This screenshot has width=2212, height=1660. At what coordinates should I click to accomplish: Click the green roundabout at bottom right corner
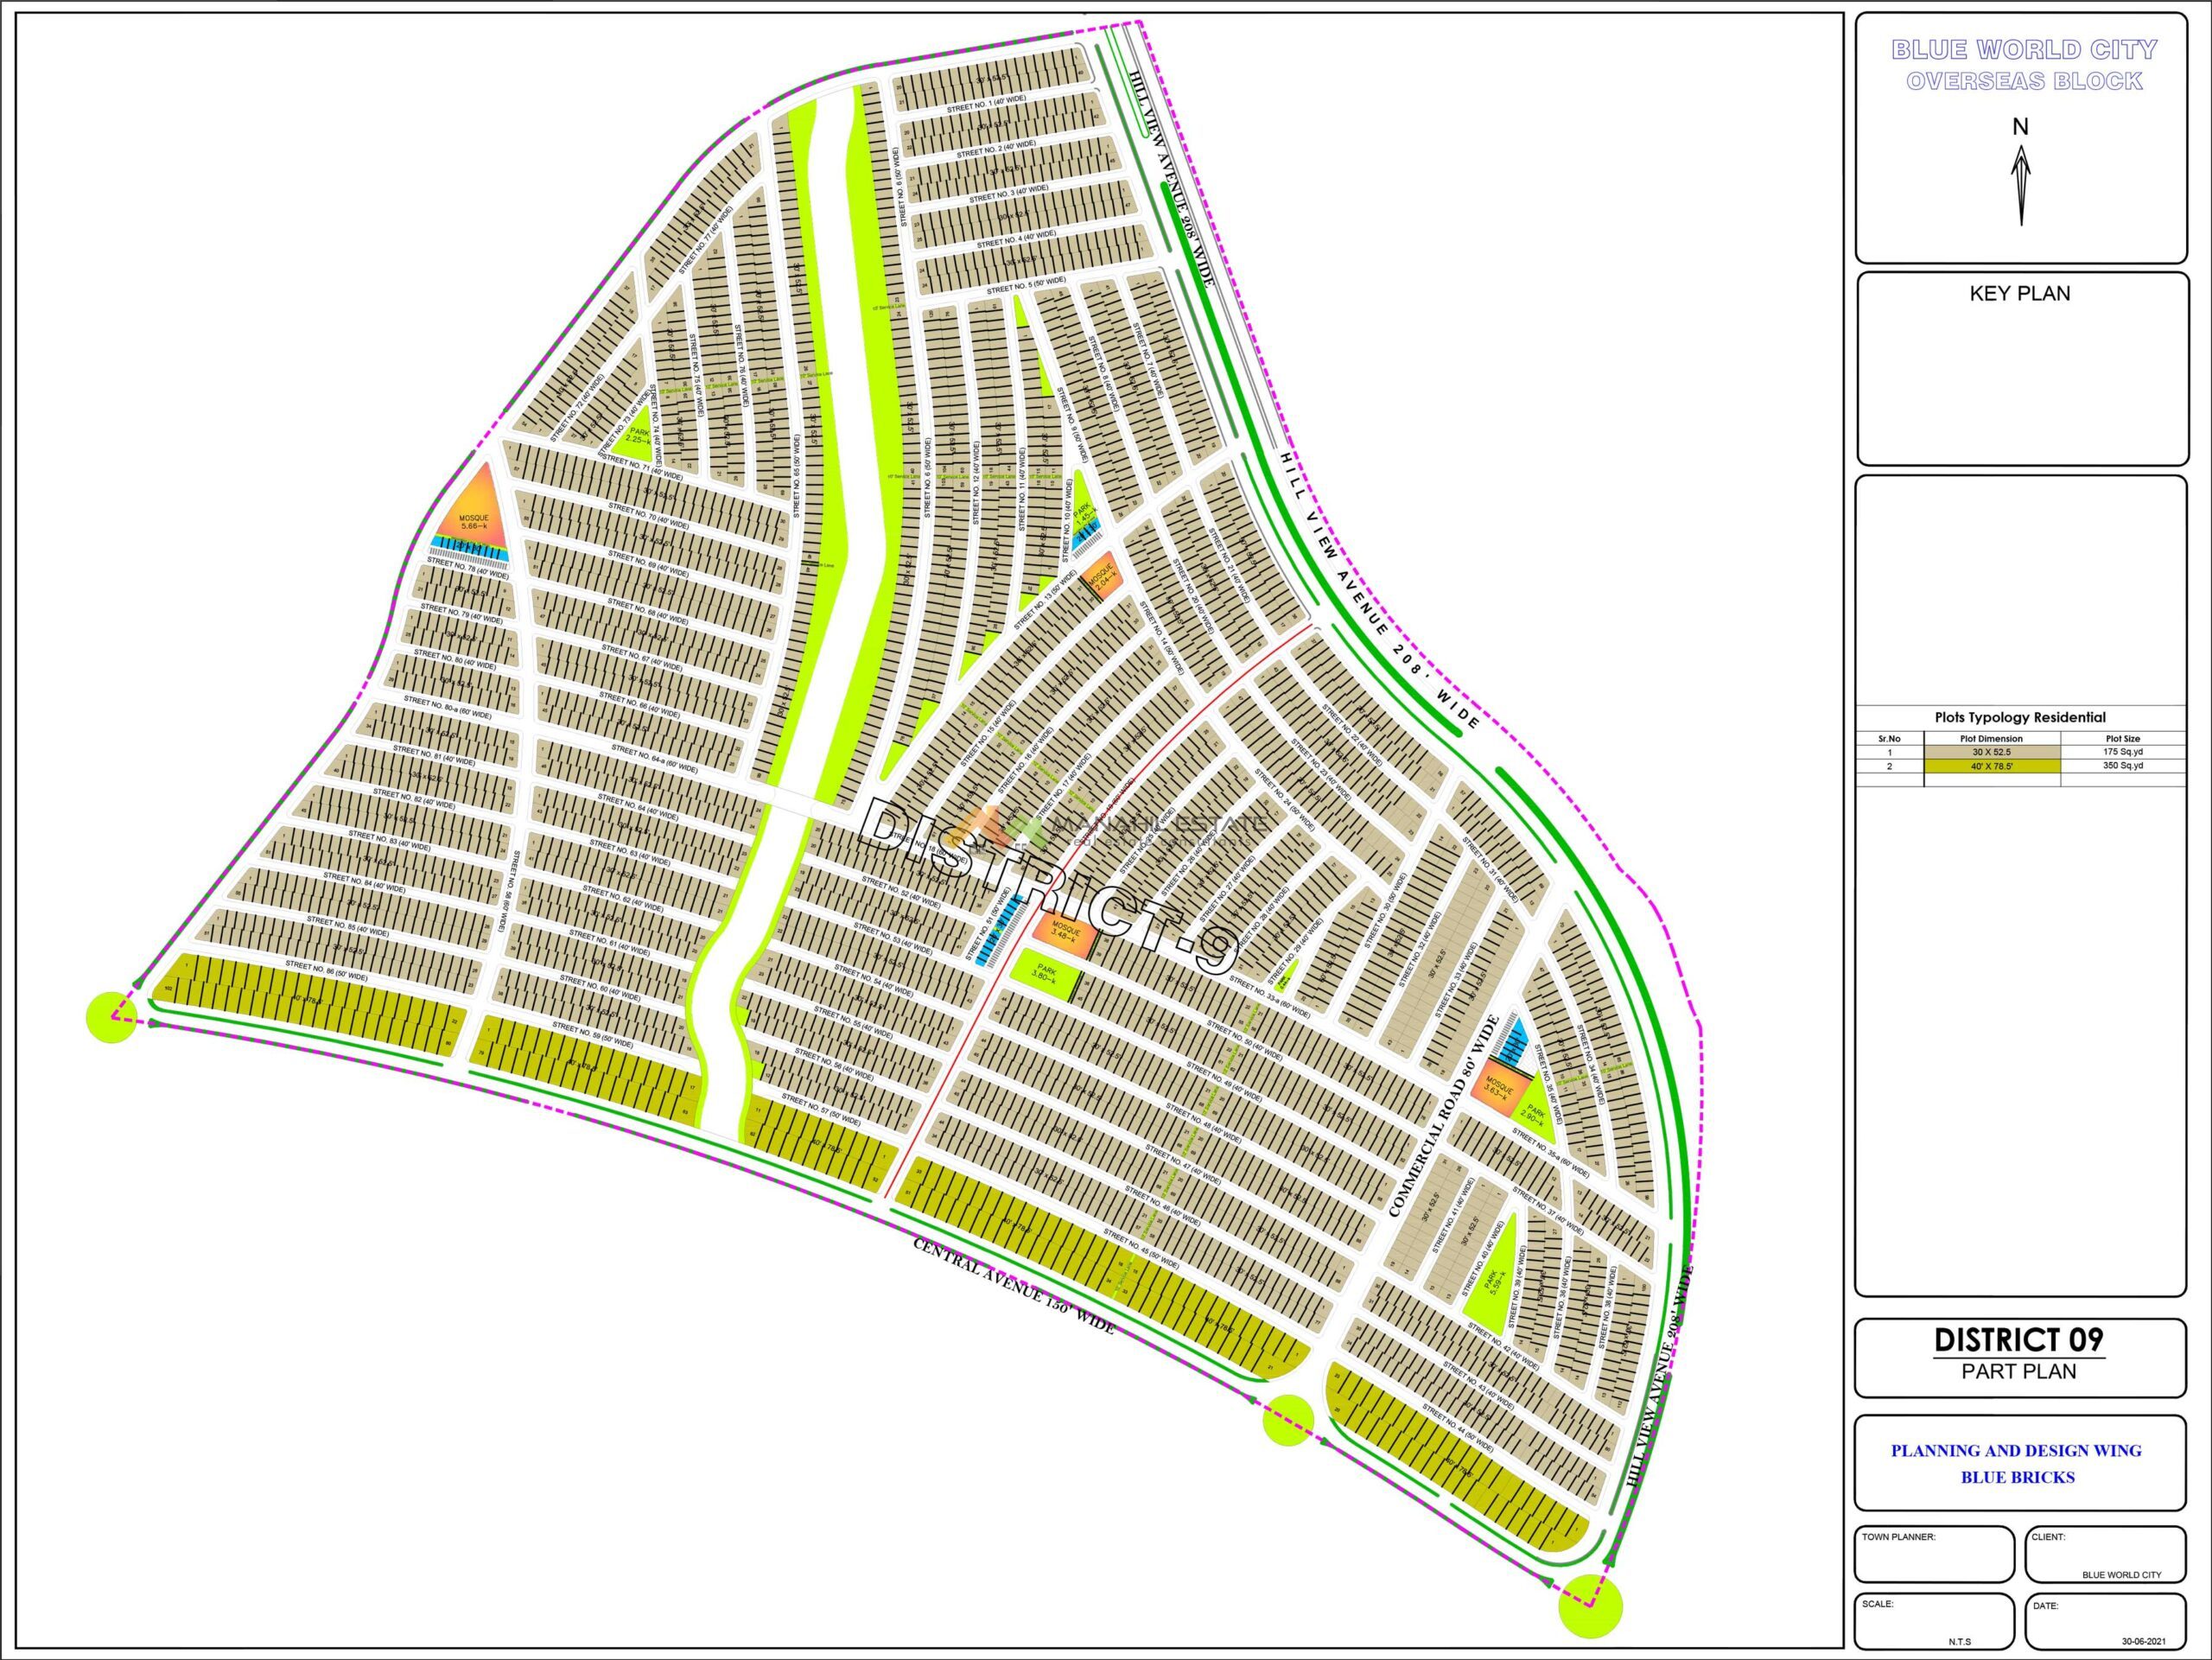tap(1590, 1606)
